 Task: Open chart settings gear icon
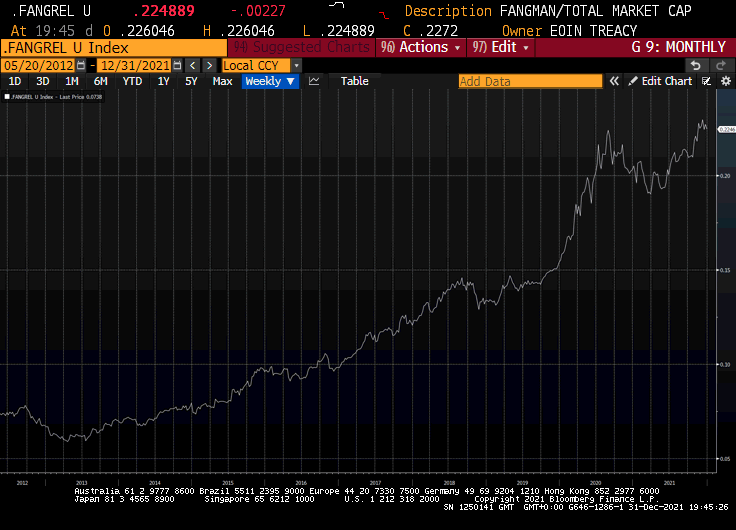[726, 81]
